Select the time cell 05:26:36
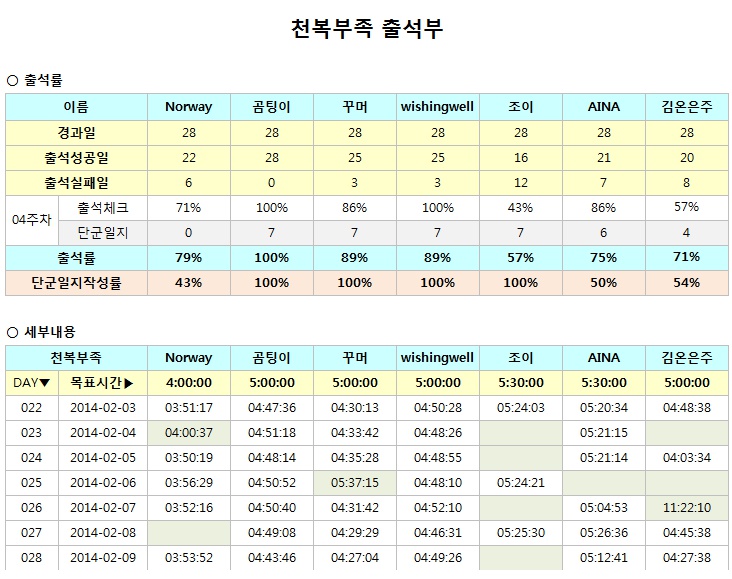The width and height of the screenshot is (732, 579). click(x=604, y=533)
